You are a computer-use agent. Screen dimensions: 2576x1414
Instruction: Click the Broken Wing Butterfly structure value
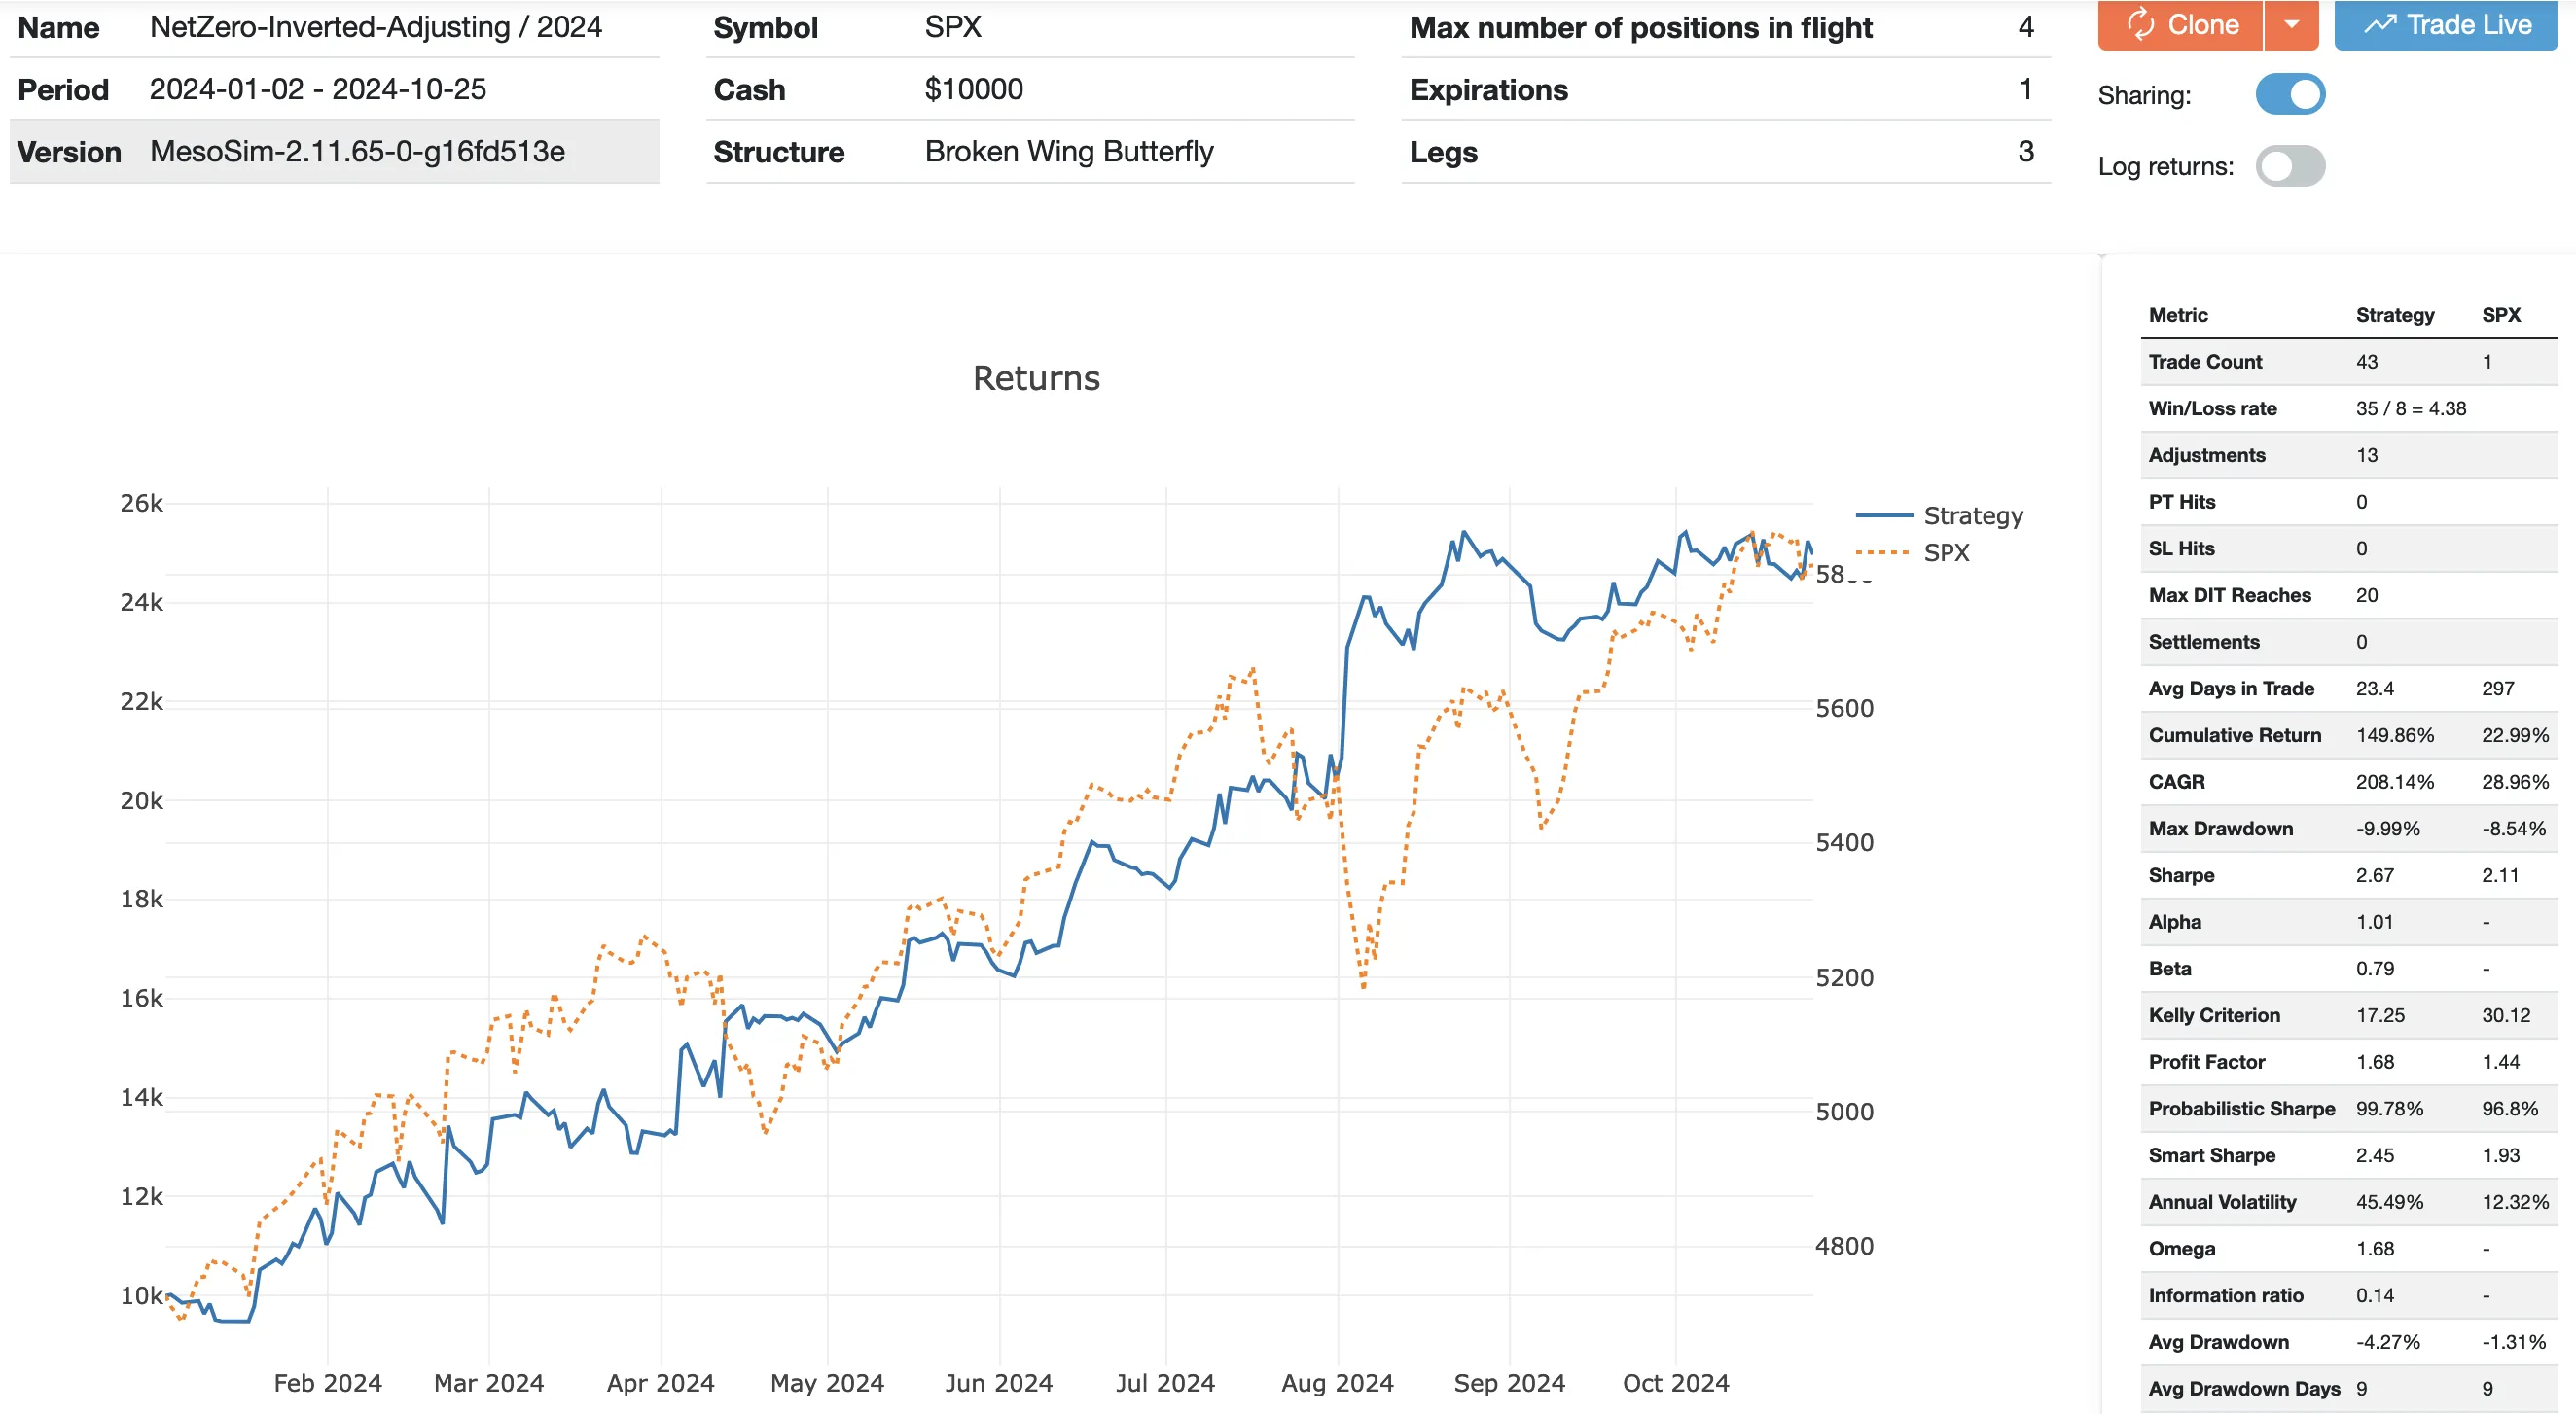tap(1068, 152)
